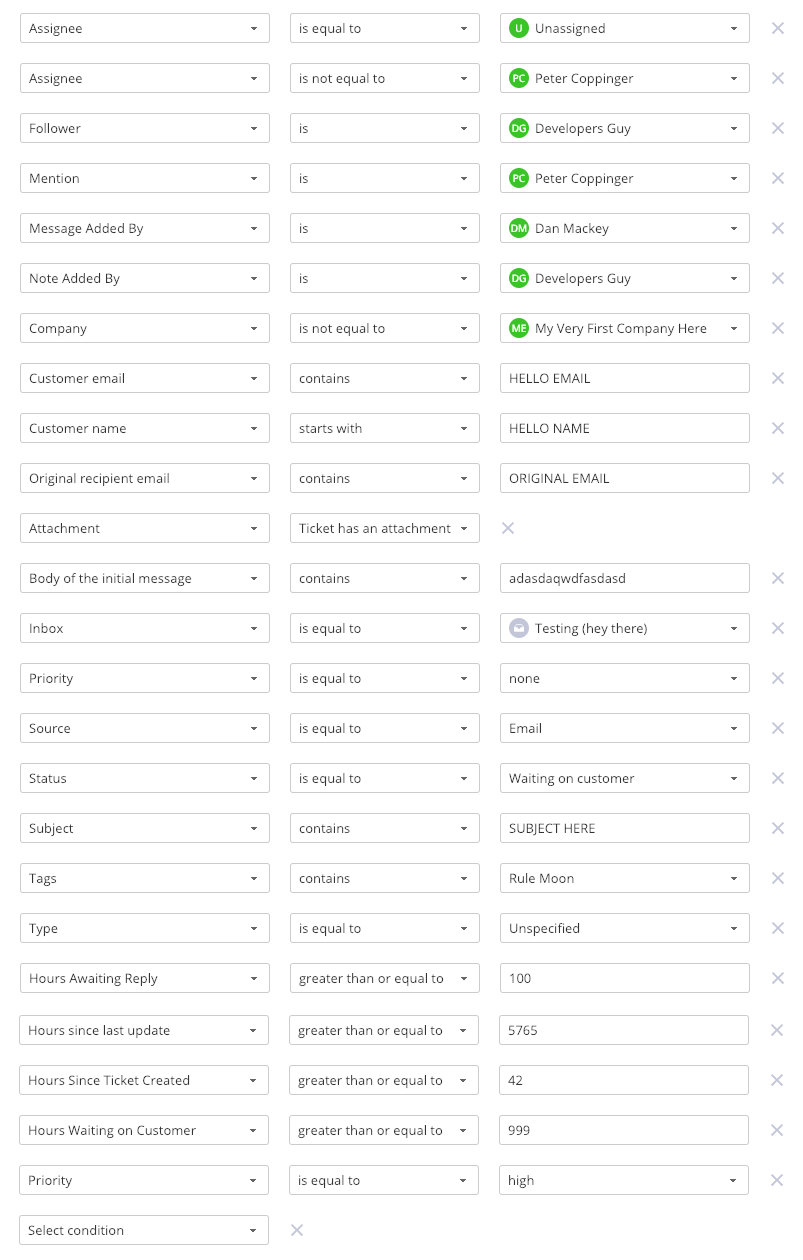Remove the Subject condition row
Image resolution: width=803 pixels, height=1260 pixels.
[x=777, y=828]
